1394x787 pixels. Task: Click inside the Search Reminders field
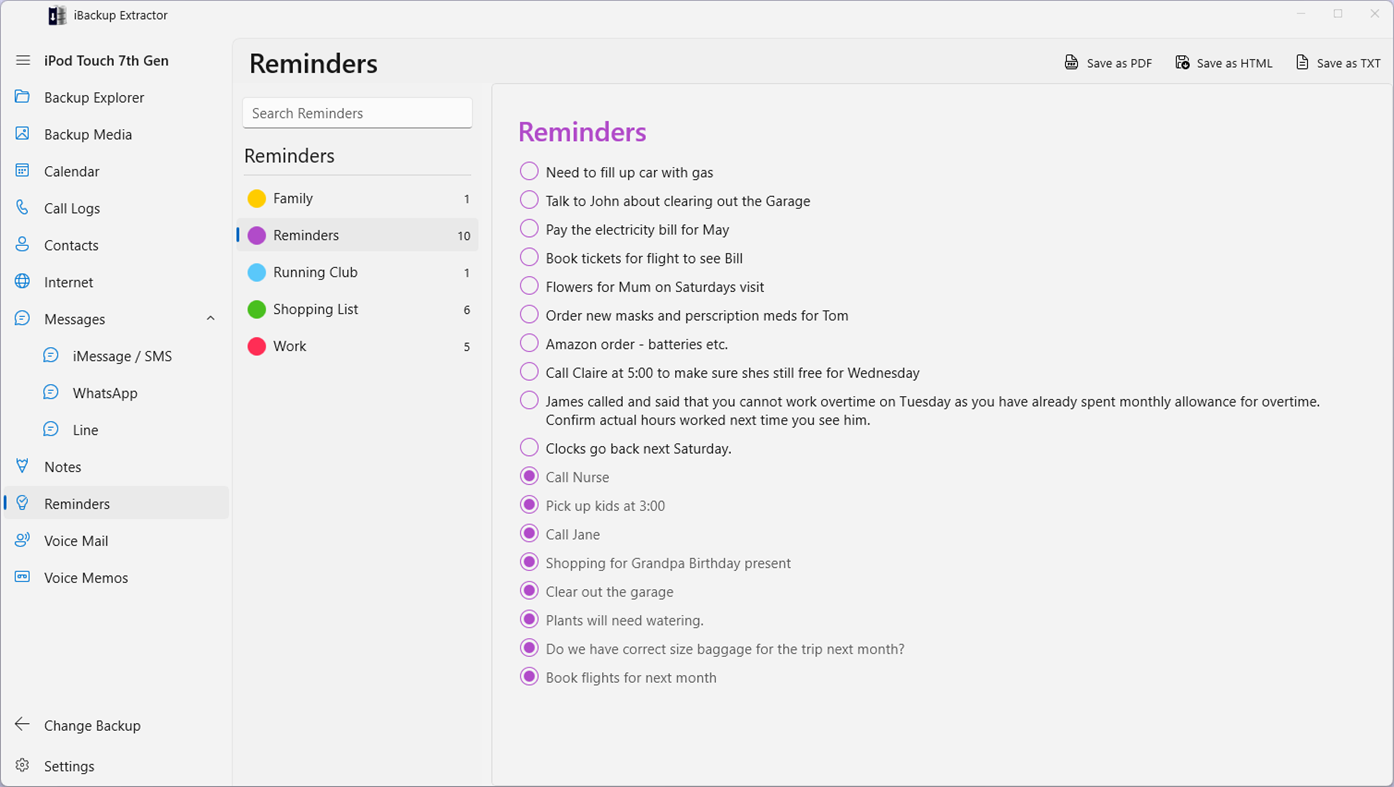pos(357,112)
